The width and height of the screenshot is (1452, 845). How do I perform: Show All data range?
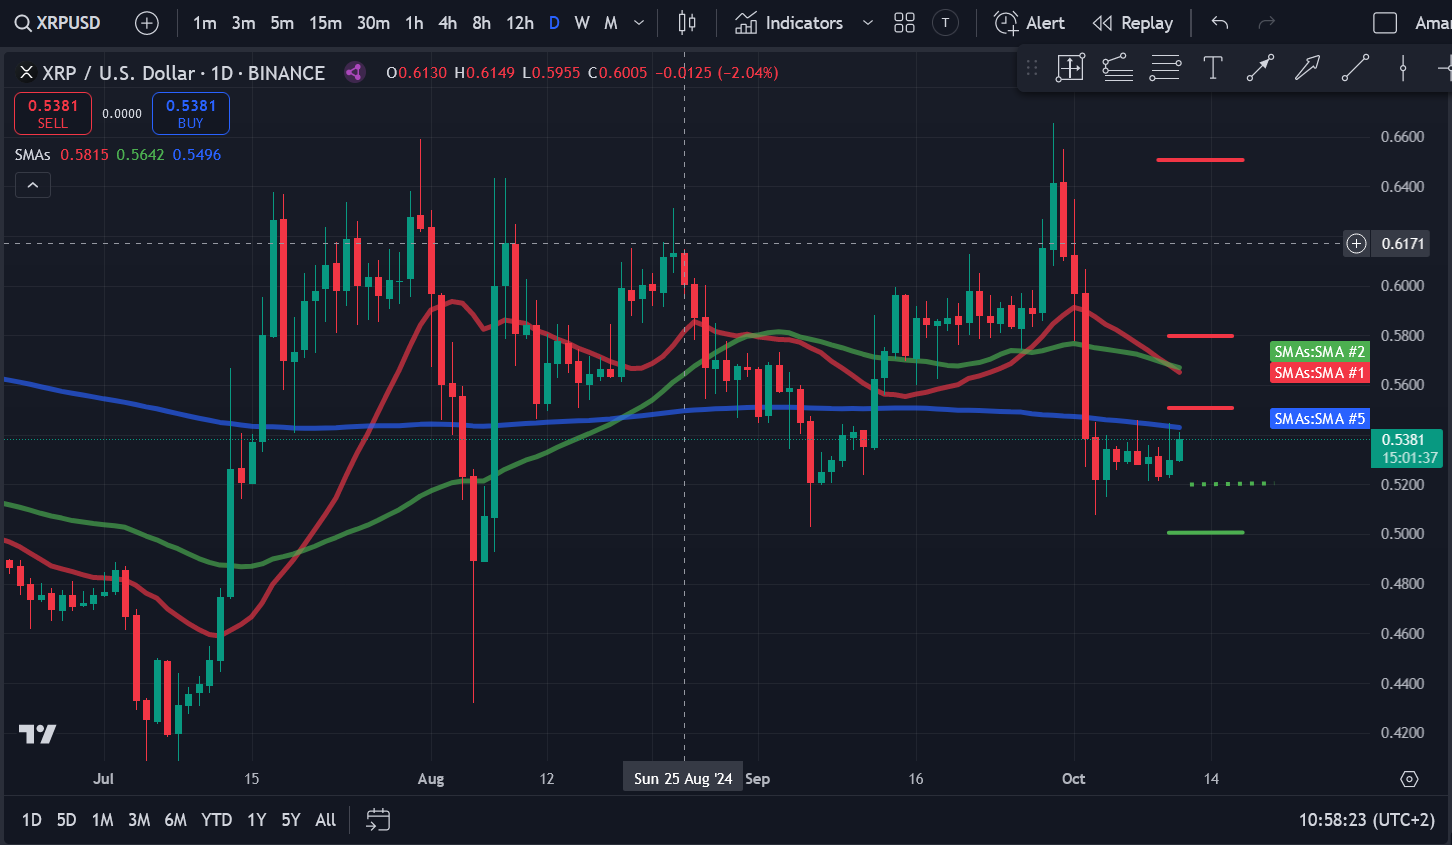(x=326, y=820)
